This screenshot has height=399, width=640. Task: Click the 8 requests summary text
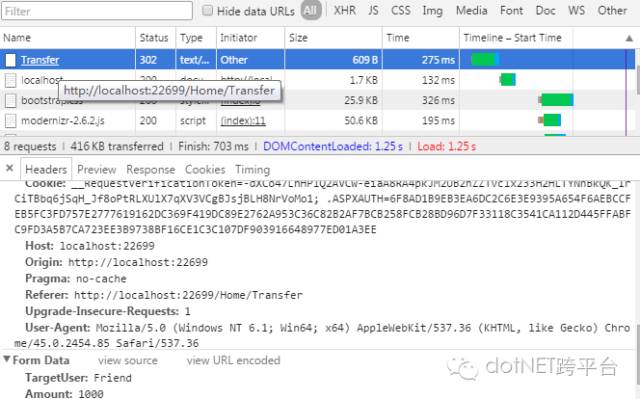click(x=30, y=146)
